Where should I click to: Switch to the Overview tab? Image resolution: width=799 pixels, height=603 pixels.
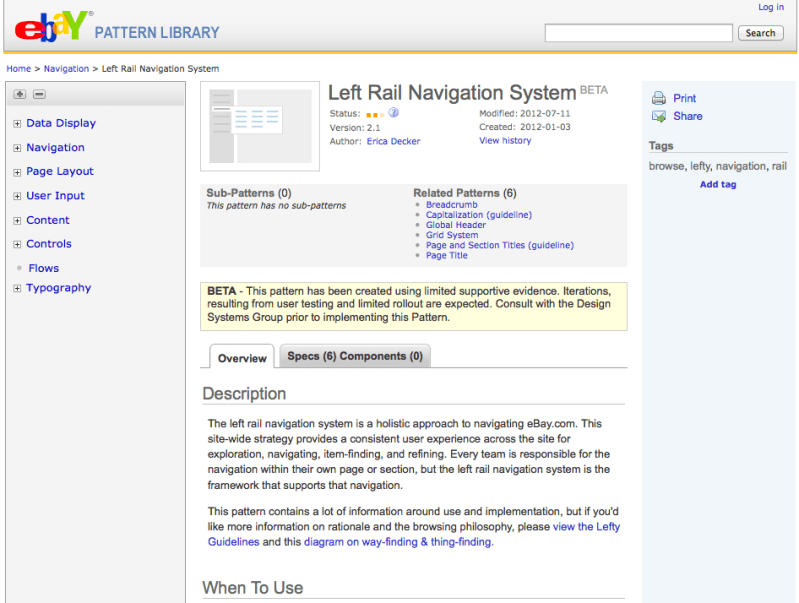(242, 358)
